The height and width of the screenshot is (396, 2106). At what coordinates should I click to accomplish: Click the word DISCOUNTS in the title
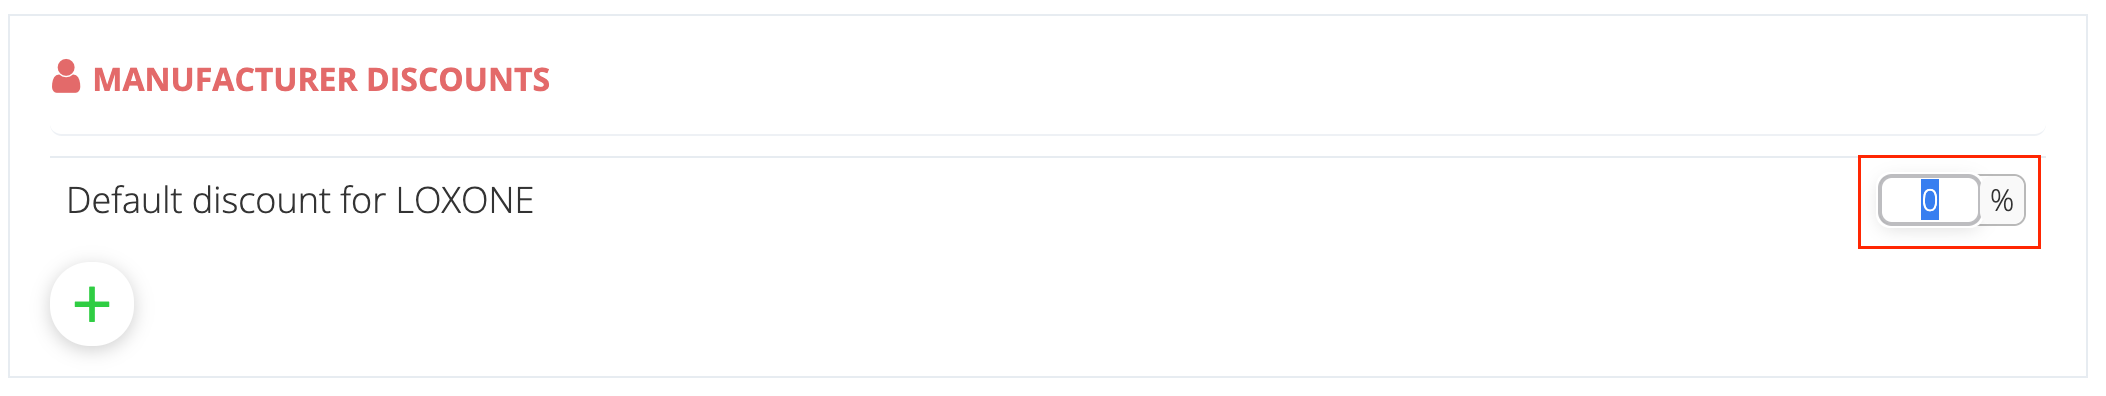(x=458, y=80)
